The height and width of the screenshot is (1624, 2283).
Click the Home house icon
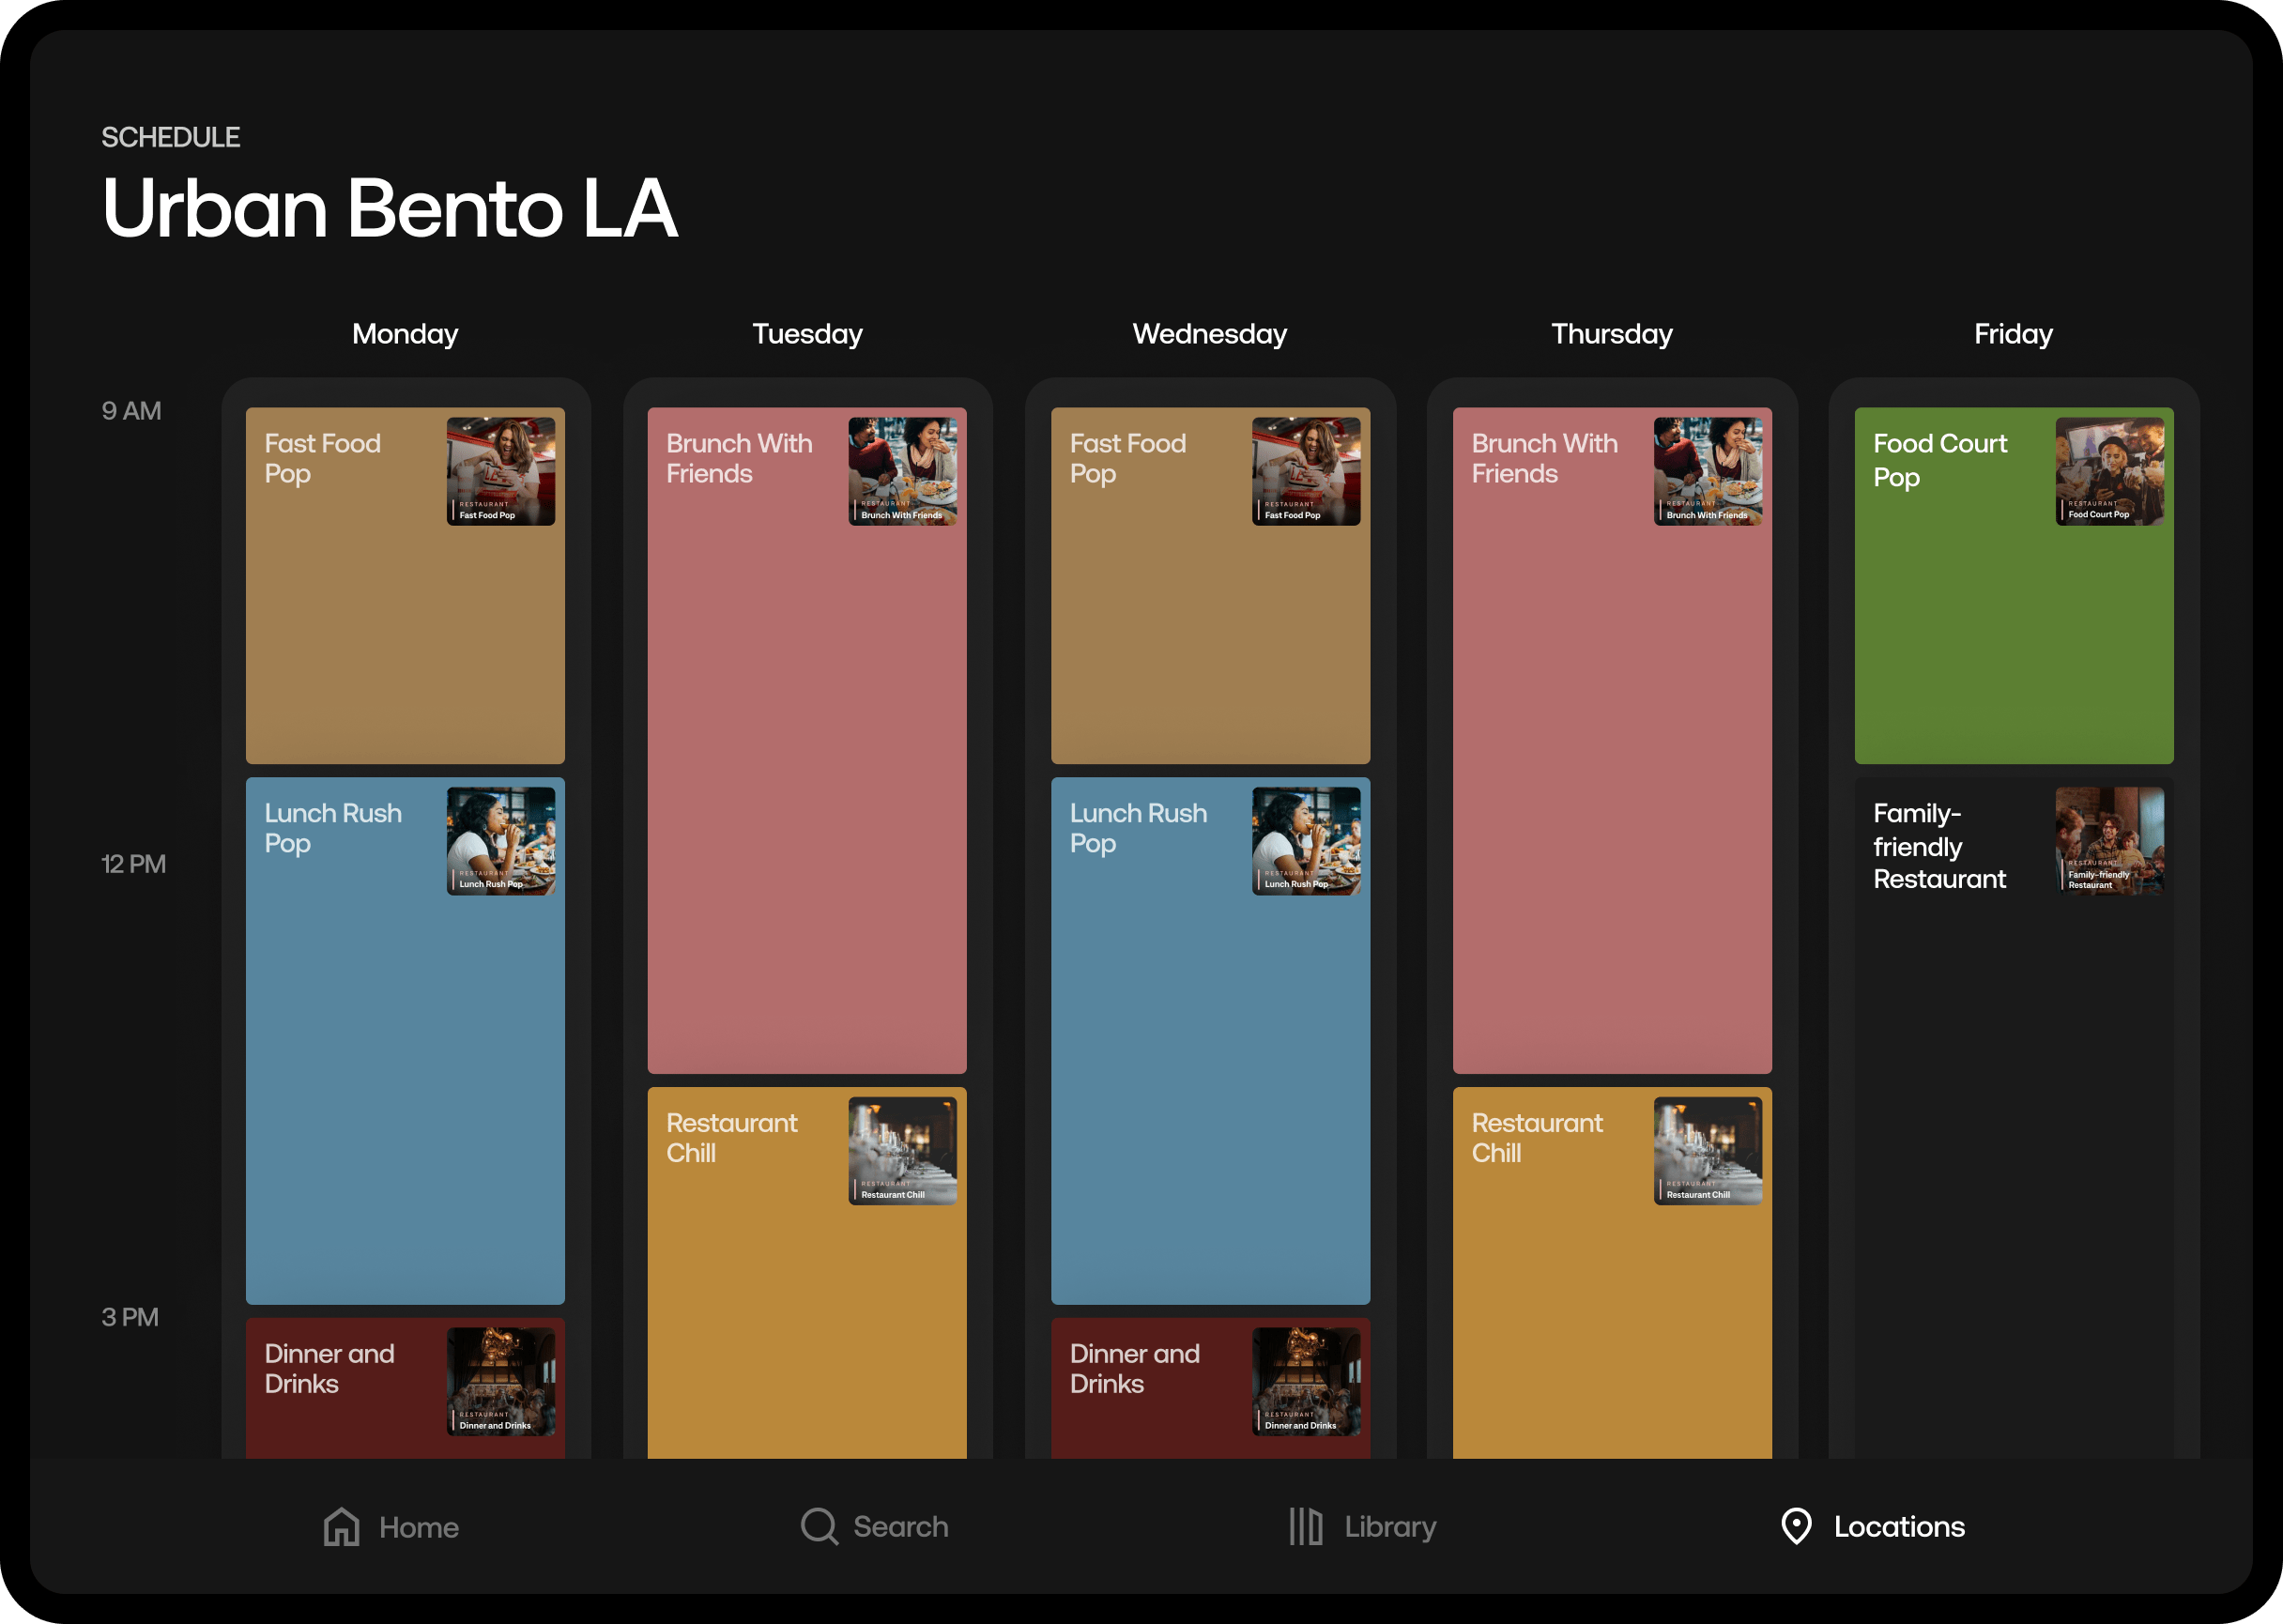[341, 1527]
